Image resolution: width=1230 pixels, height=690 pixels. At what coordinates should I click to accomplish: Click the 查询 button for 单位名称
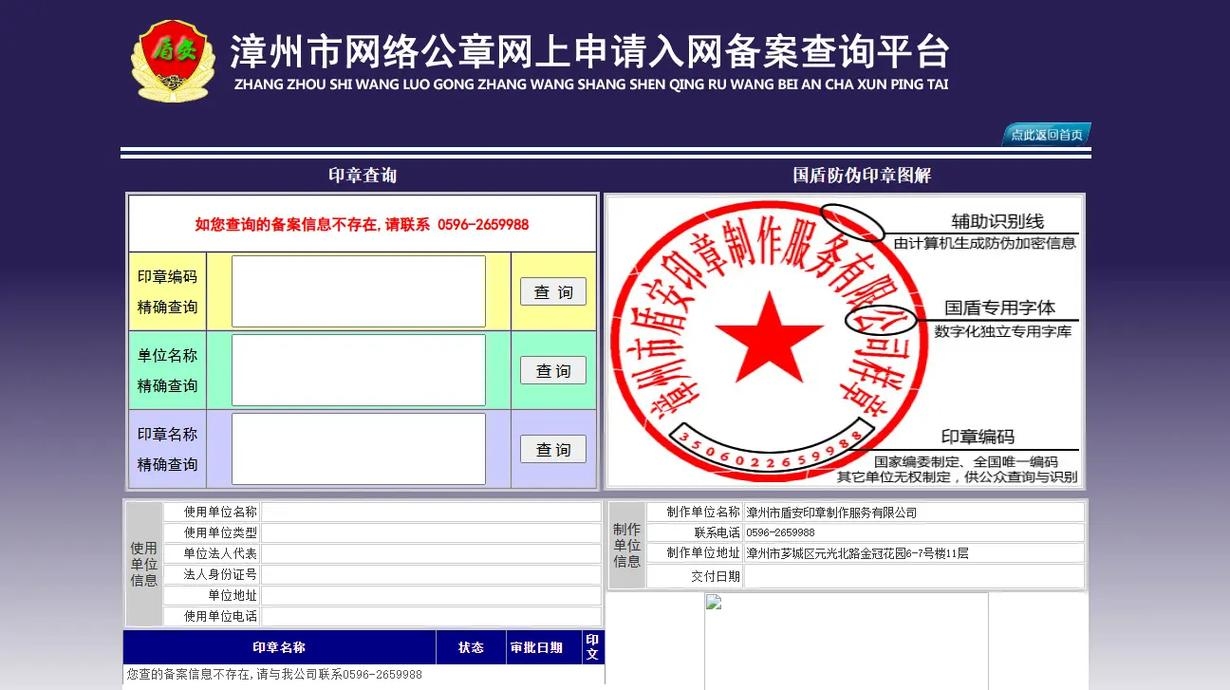(553, 370)
